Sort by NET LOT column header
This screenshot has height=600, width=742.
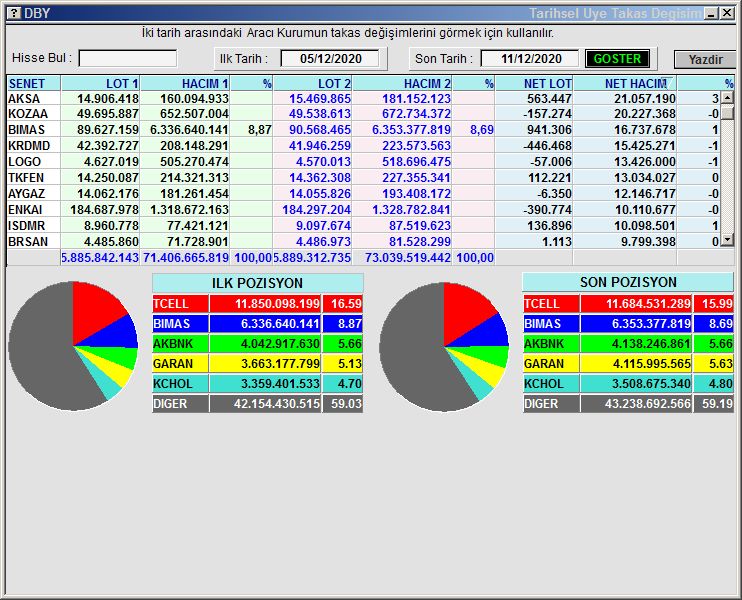click(534, 83)
